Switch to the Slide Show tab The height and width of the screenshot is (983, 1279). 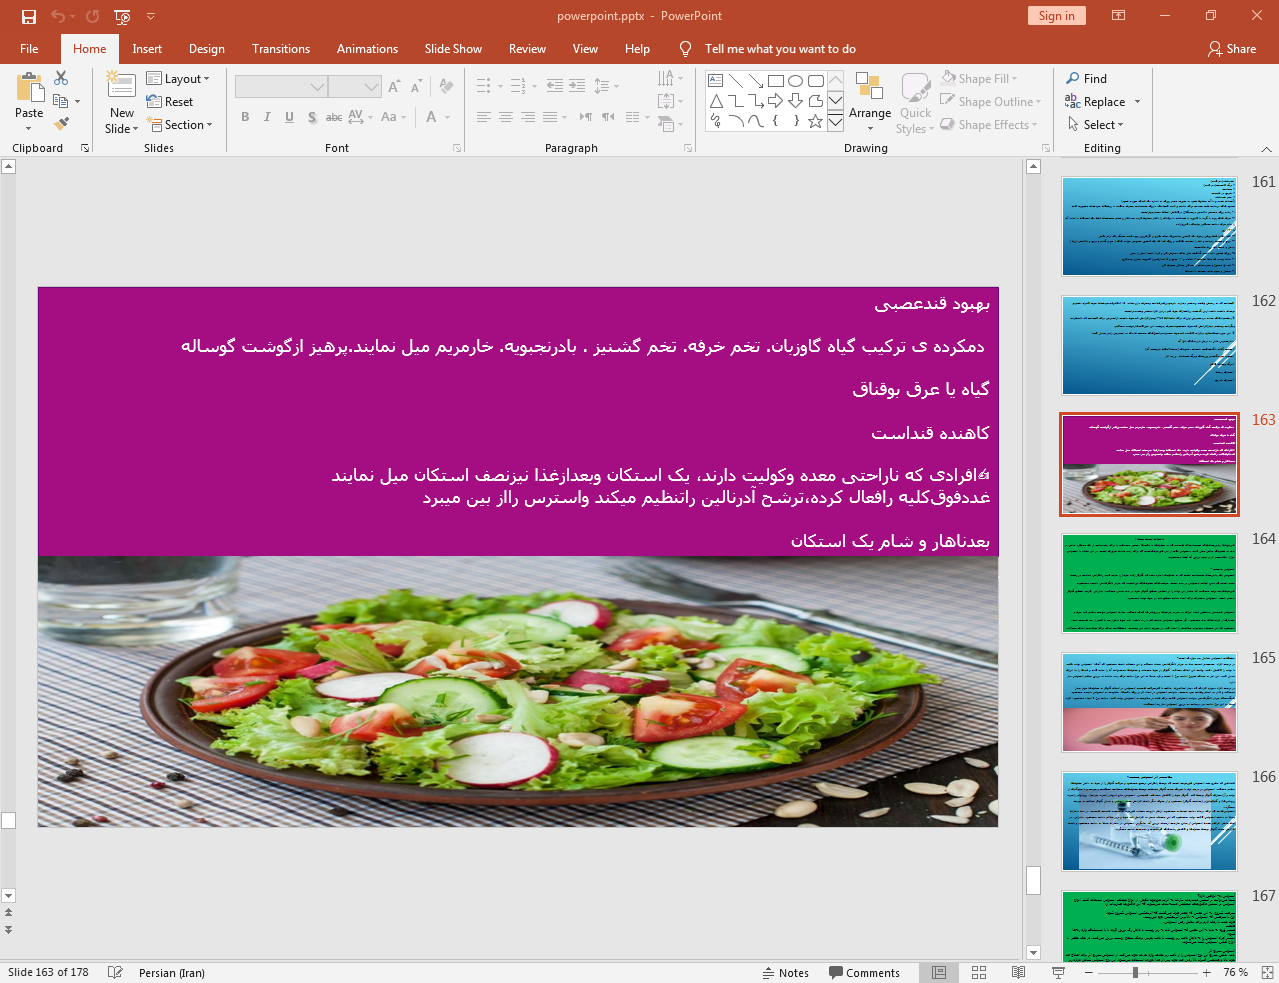[453, 48]
